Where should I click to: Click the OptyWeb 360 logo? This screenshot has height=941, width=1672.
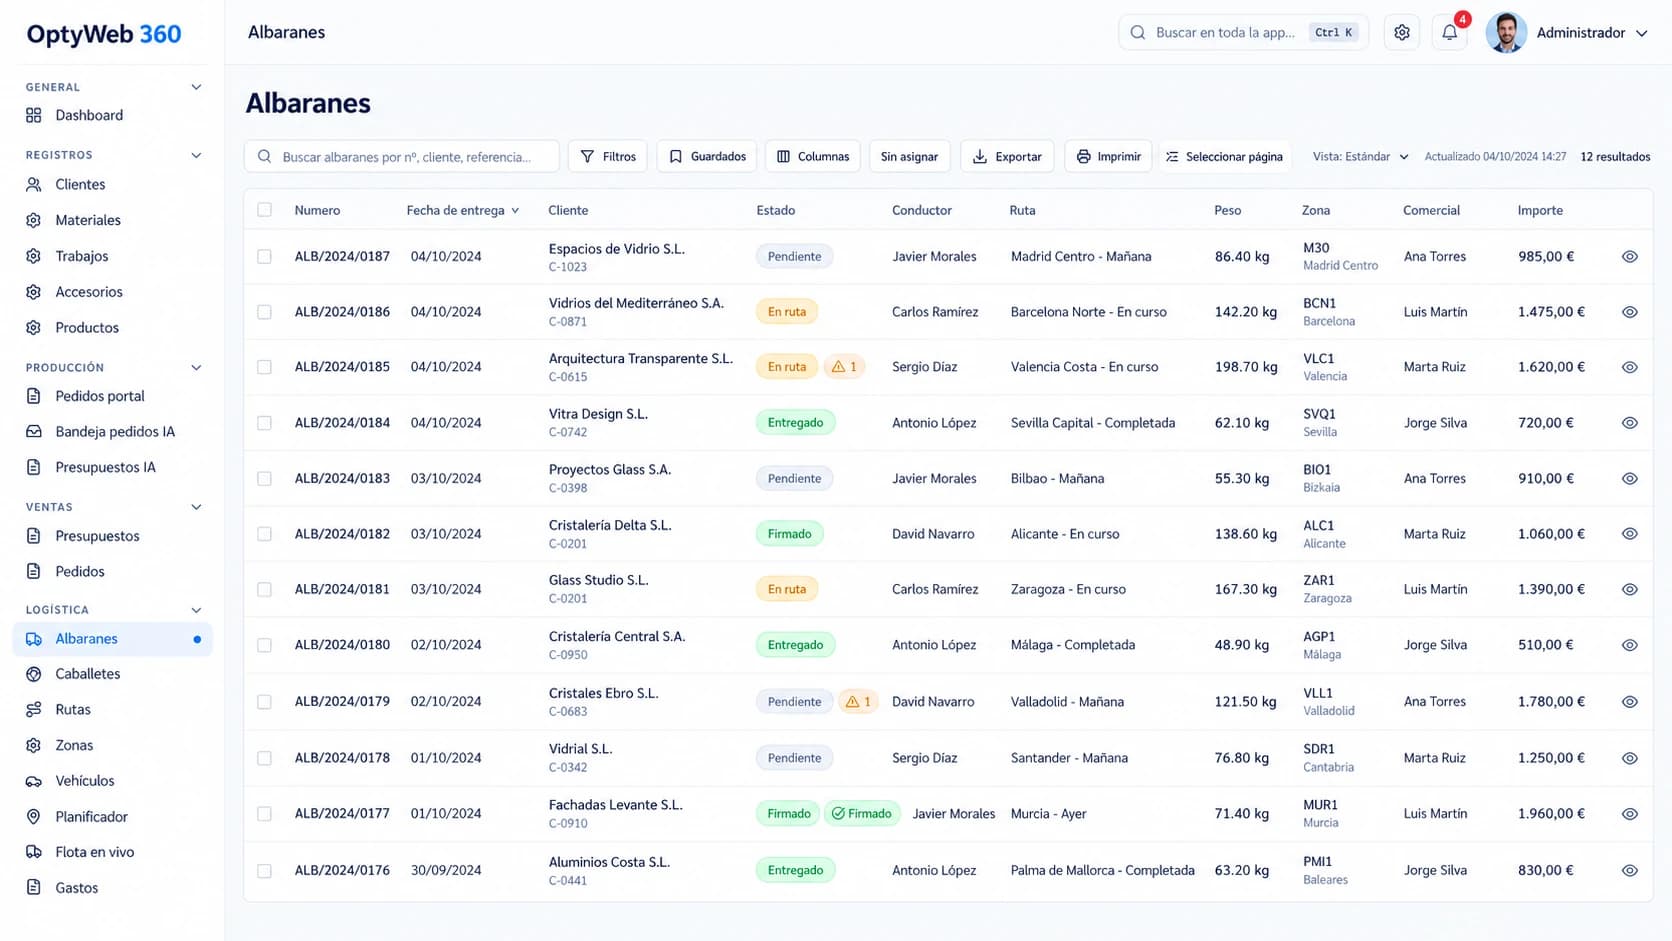pos(104,34)
